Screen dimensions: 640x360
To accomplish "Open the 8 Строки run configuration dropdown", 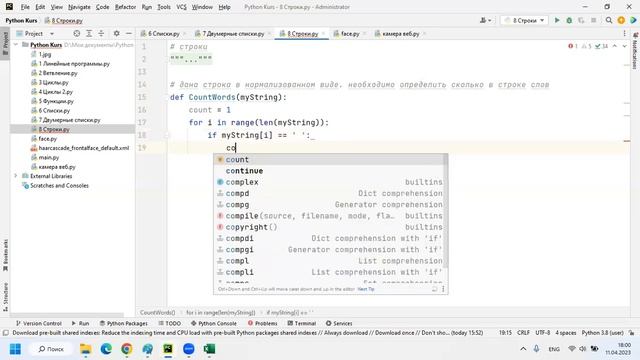I will coord(524,20).
